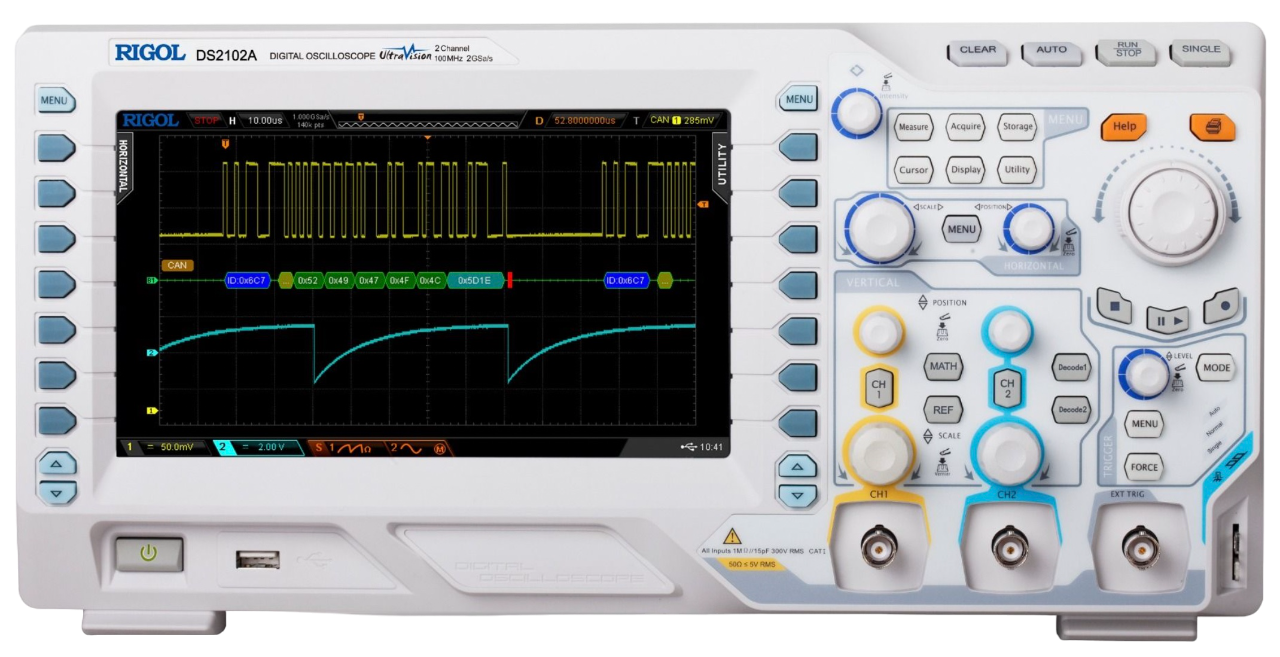Select the cyan channel 2 ground marker on screen

[153, 353]
